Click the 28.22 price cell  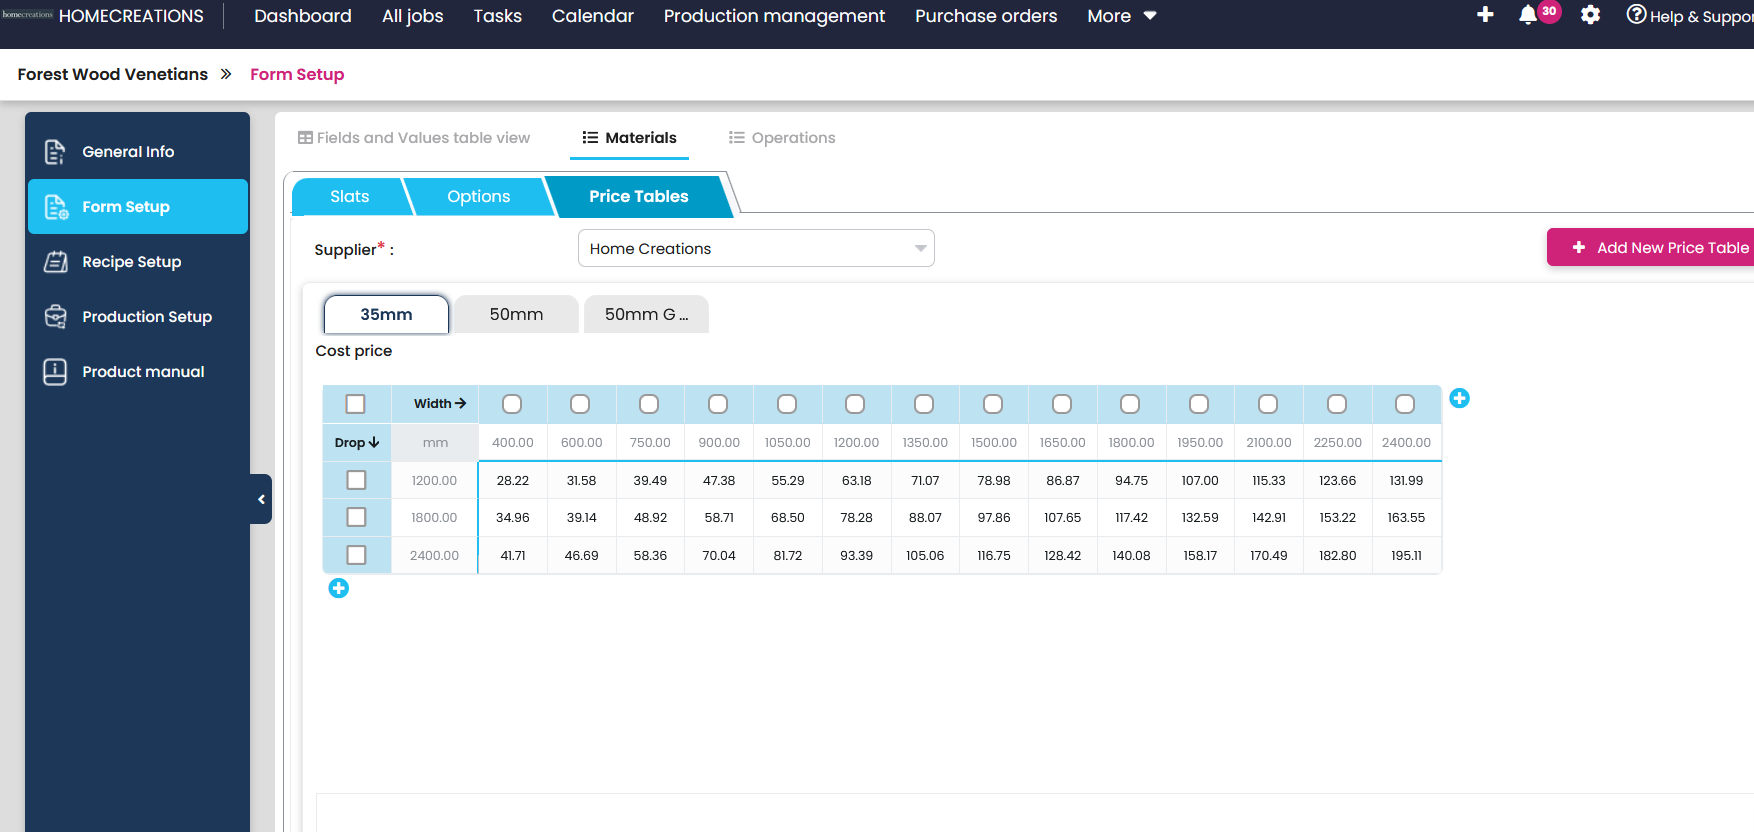(x=512, y=480)
